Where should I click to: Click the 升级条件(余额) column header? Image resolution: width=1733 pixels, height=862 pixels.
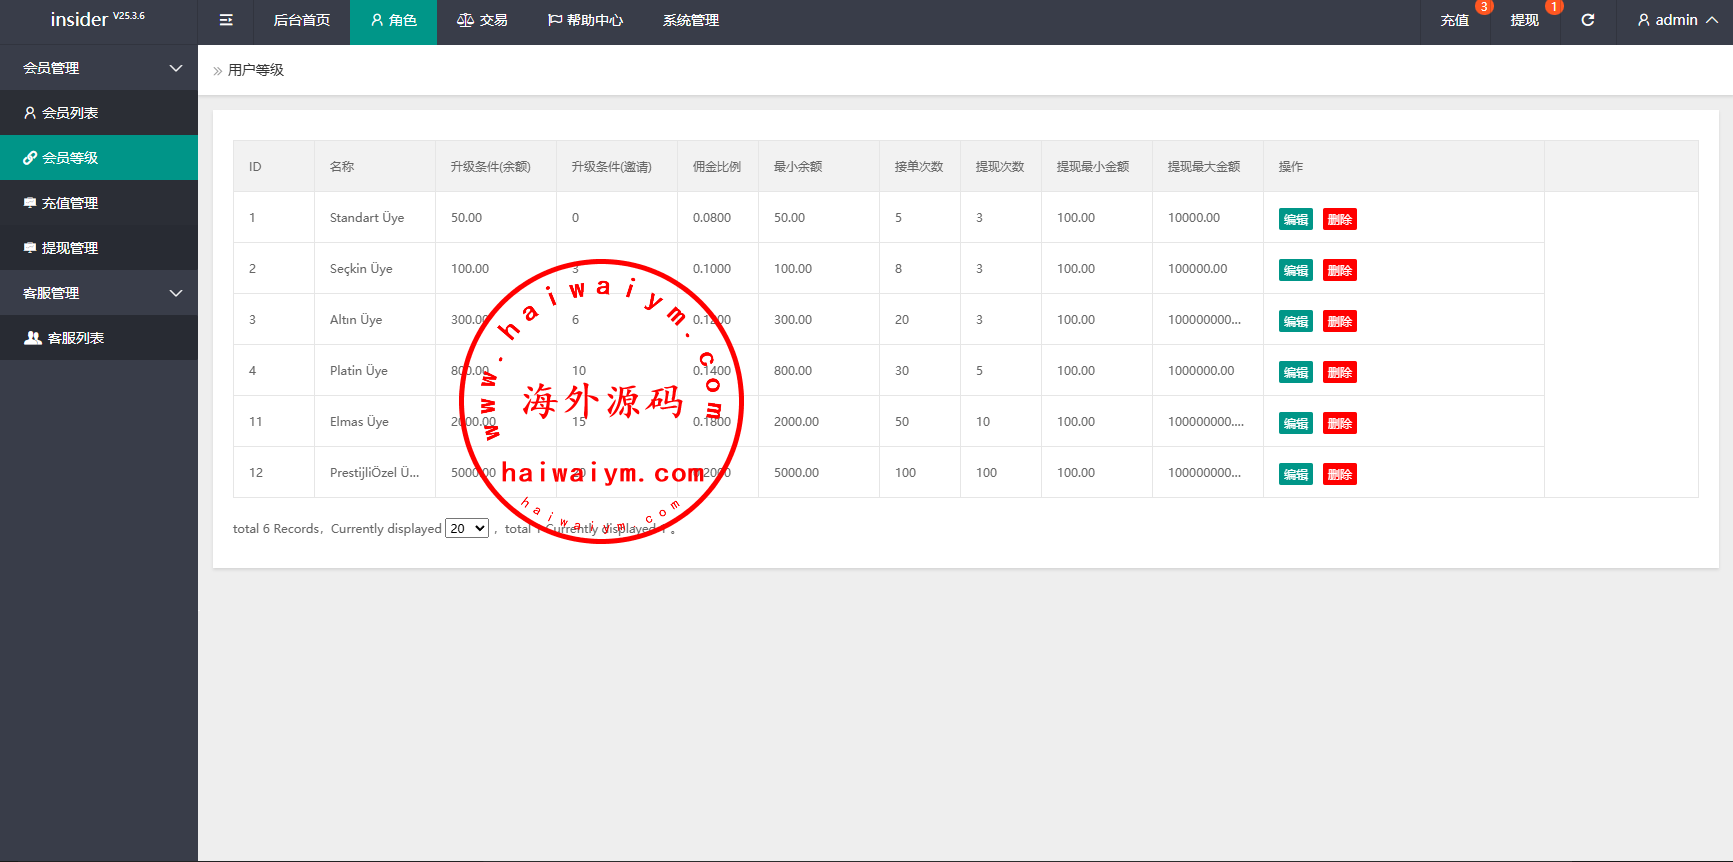pyautogui.click(x=490, y=167)
